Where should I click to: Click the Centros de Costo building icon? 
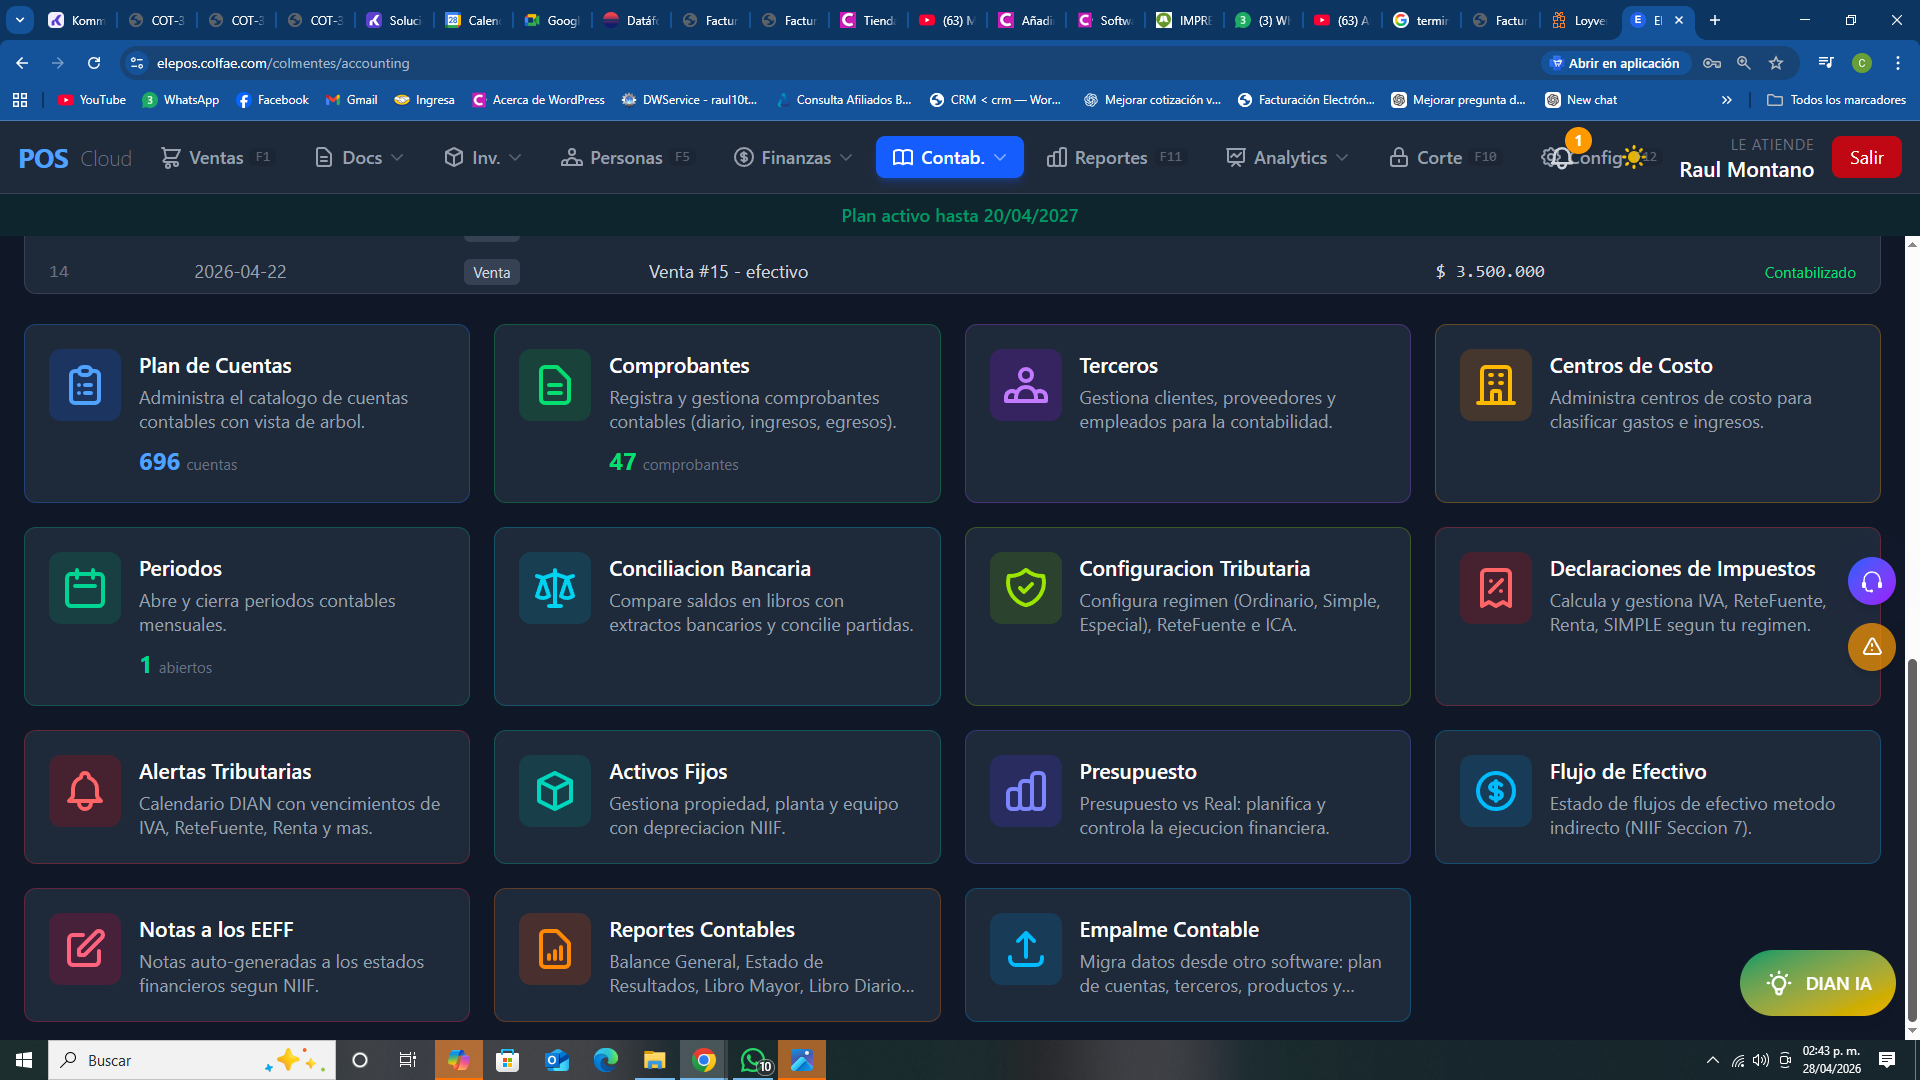pos(1495,385)
